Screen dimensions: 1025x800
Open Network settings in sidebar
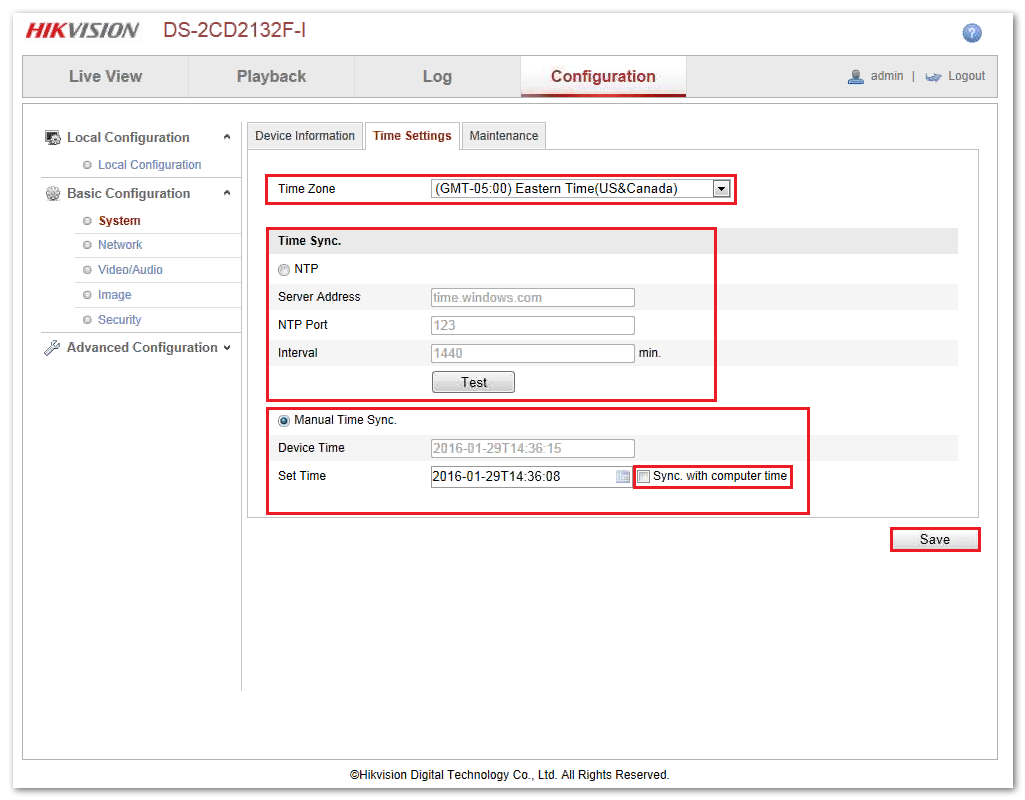click(x=120, y=245)
